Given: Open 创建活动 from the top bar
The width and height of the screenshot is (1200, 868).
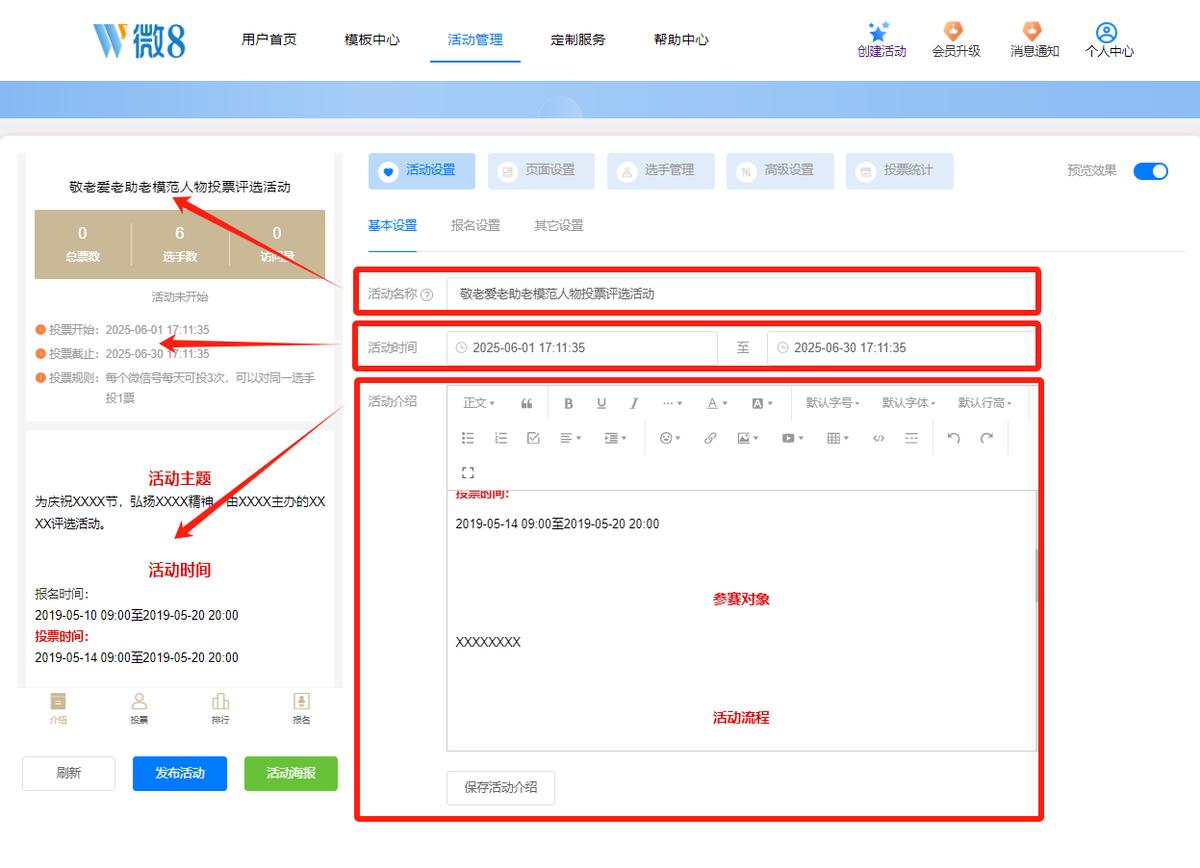Looking at the screenshot, I should [x=881, y=40].
